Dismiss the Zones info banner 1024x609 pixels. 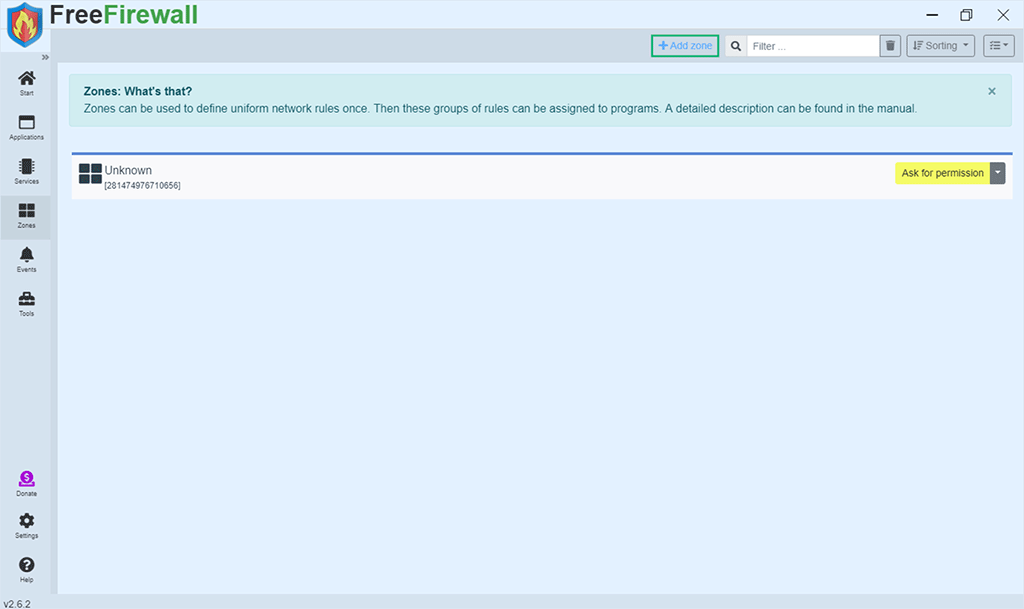point(992,91)
